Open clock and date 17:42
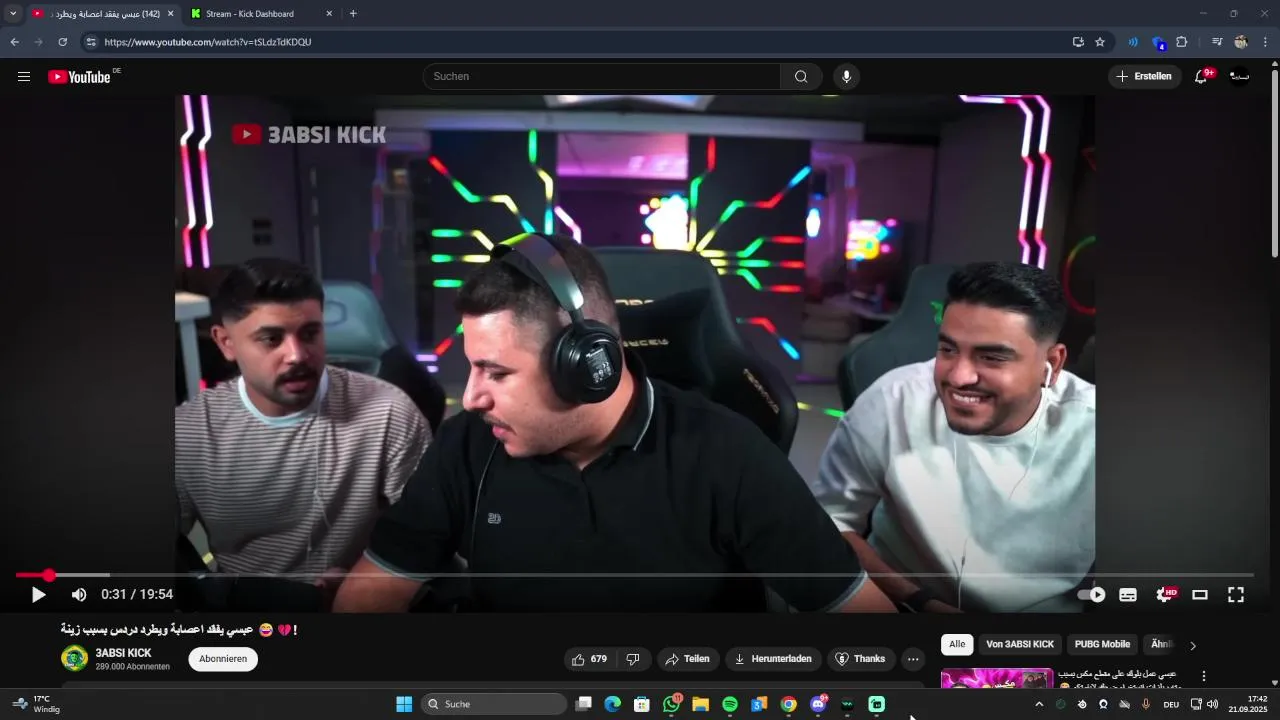Viewport: 1280px width, 720px height. click(1247, 704)
